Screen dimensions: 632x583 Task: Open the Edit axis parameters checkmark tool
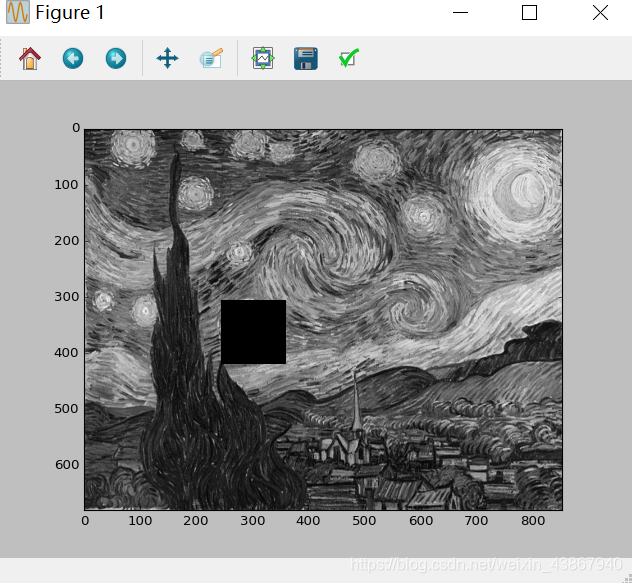tap(349, 58)
